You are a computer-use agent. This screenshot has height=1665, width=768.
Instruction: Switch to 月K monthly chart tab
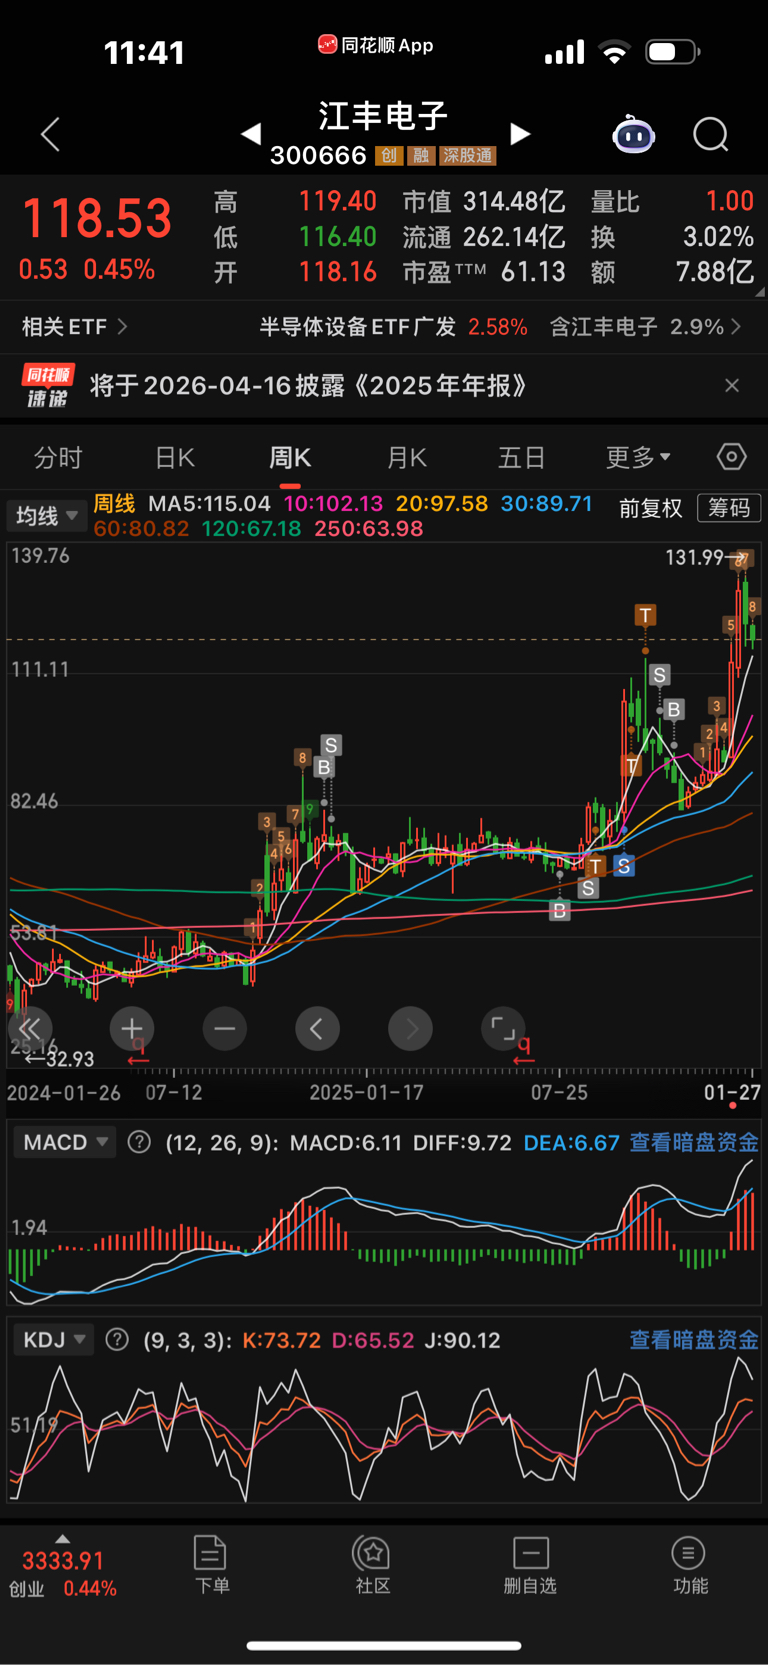(407, 458)
